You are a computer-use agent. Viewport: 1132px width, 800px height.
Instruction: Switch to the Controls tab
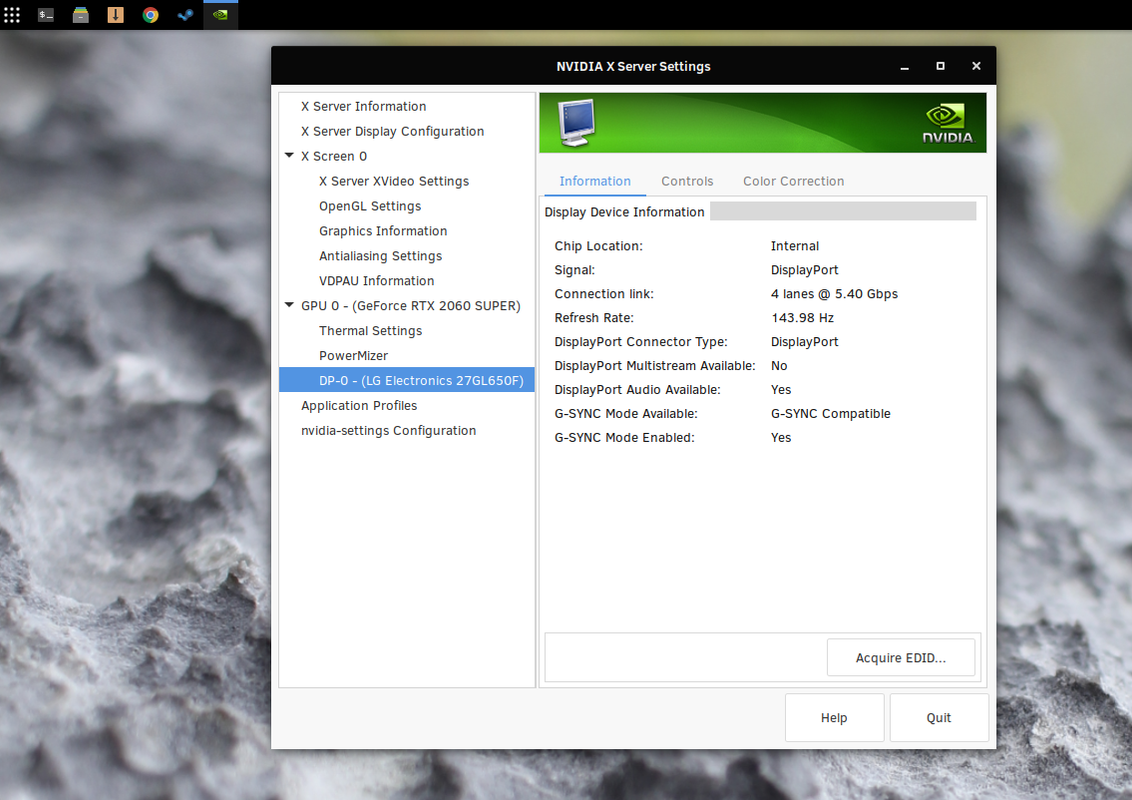tap(687, 181)
